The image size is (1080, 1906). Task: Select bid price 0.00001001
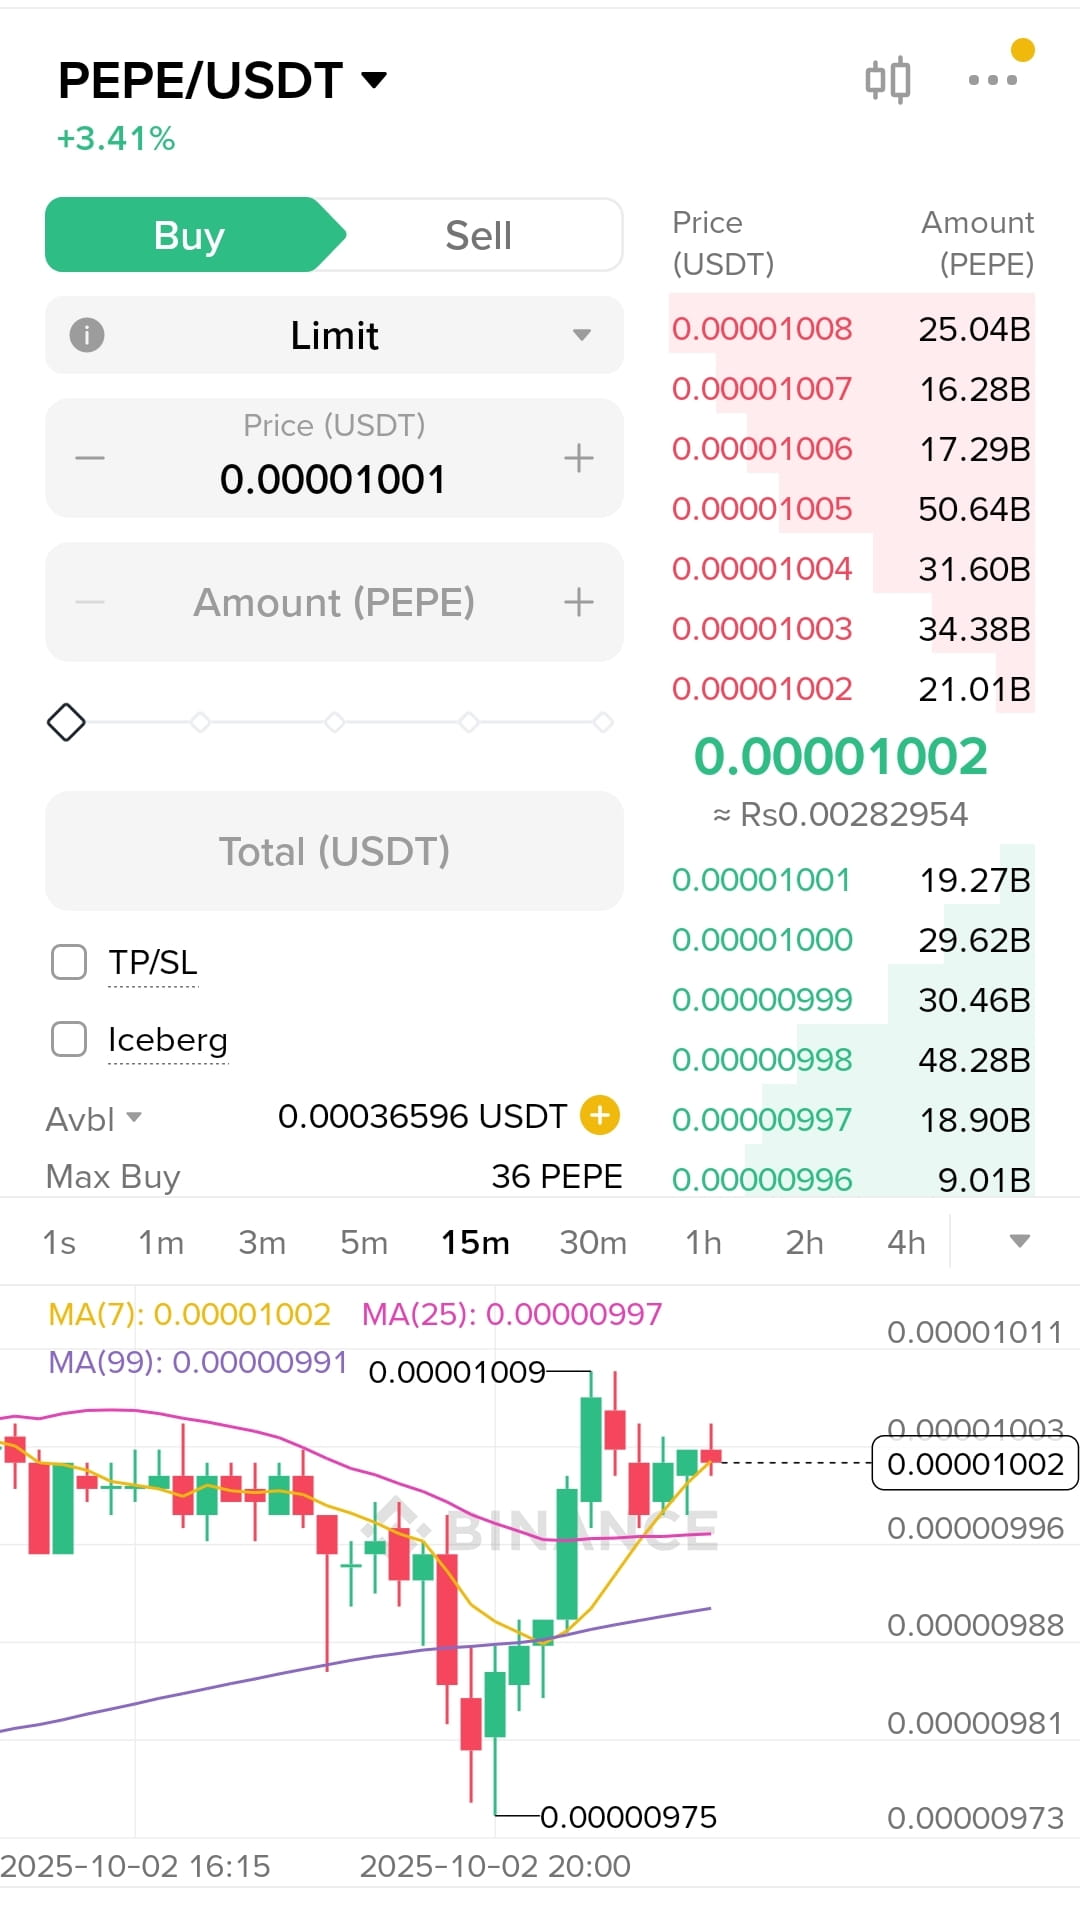pyautogui.click(x=762, y=880)
